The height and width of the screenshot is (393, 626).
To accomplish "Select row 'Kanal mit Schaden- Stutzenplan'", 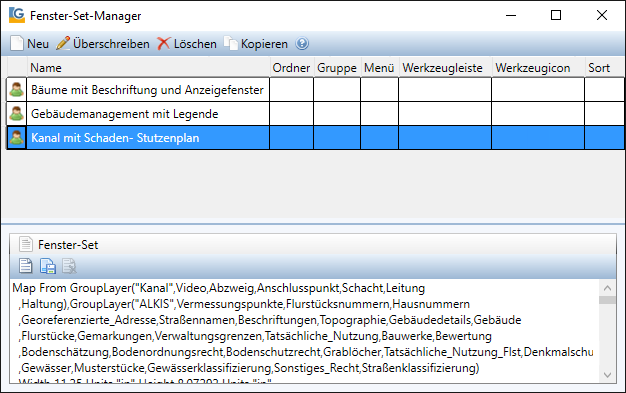I will pyautogui.click(x=315, y=137).
